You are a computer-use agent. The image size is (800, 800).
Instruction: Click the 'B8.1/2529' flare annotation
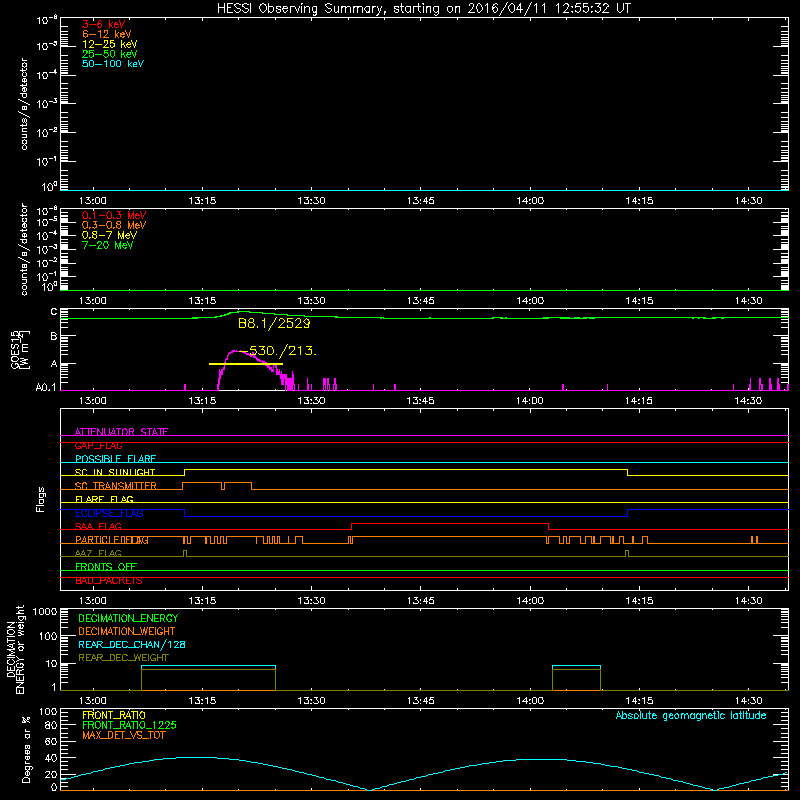[x=274, y=323]
